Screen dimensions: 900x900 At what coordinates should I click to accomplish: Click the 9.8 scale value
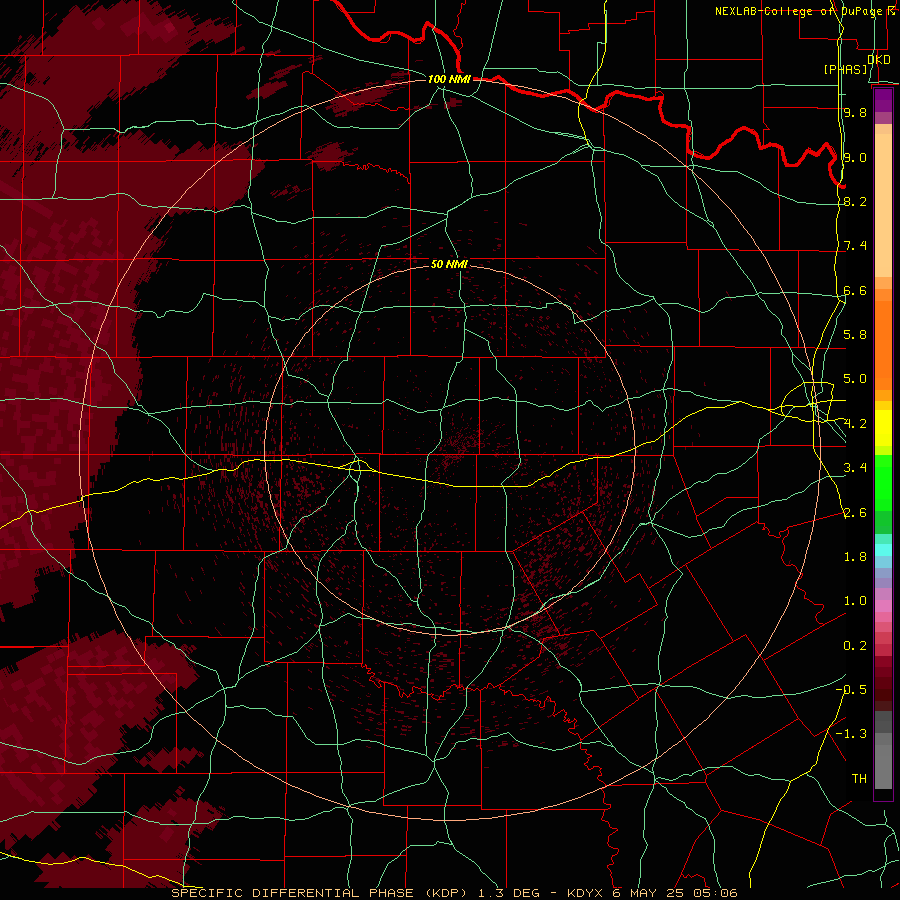(x=855, y=112)
